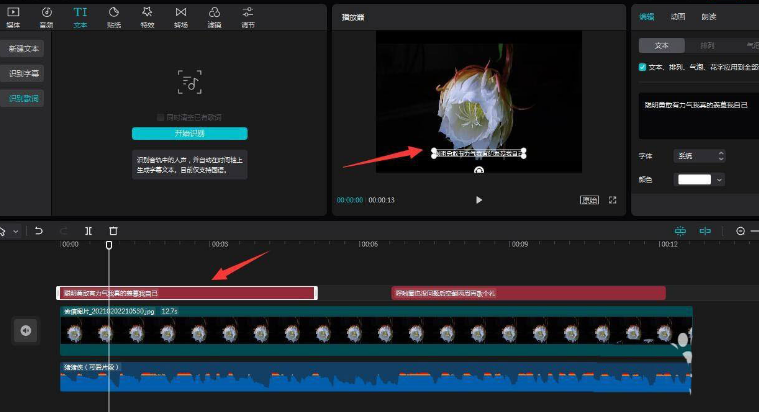
Task: Click the white text color swatch
Action: 694,180
